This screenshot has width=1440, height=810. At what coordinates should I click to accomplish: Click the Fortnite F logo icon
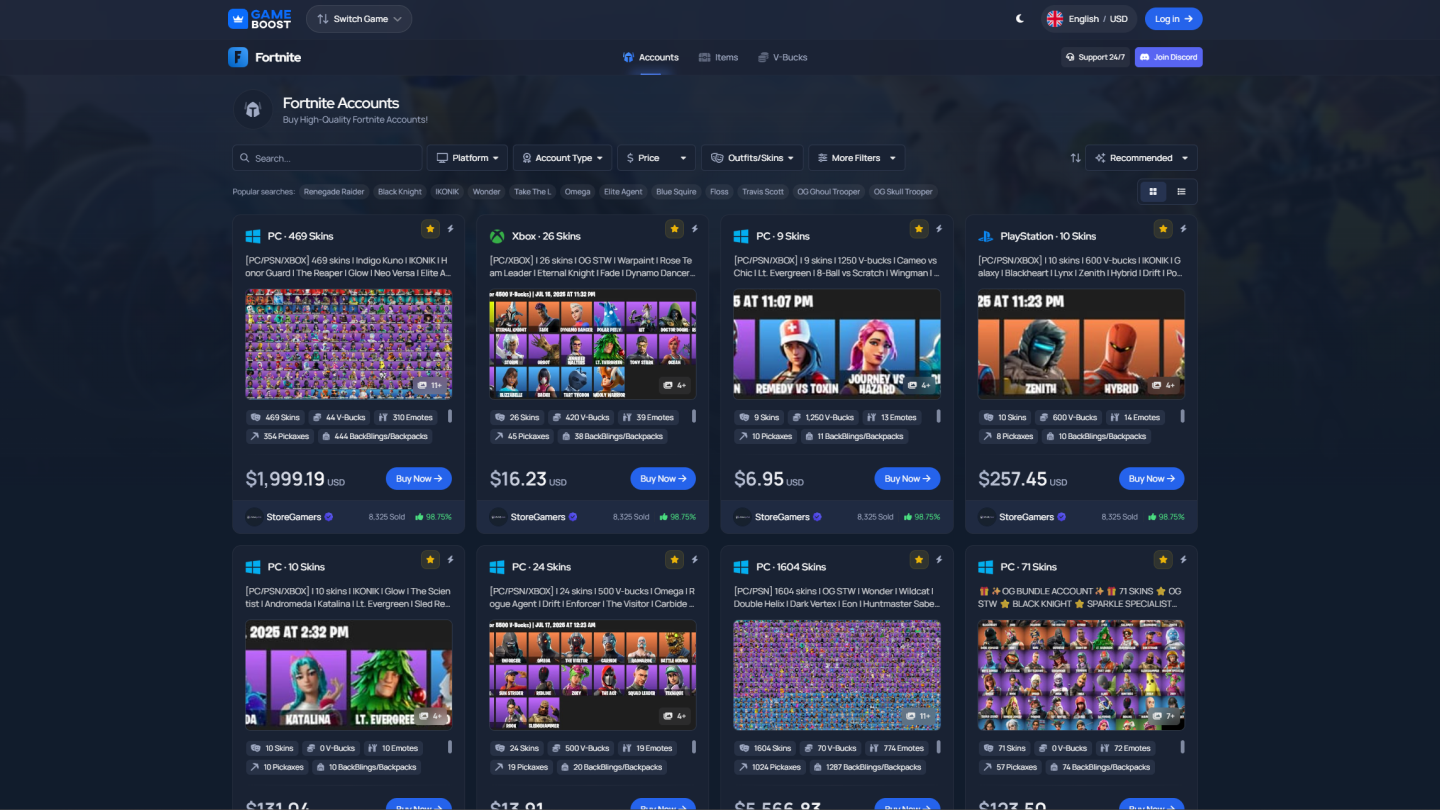click(238, 57)
